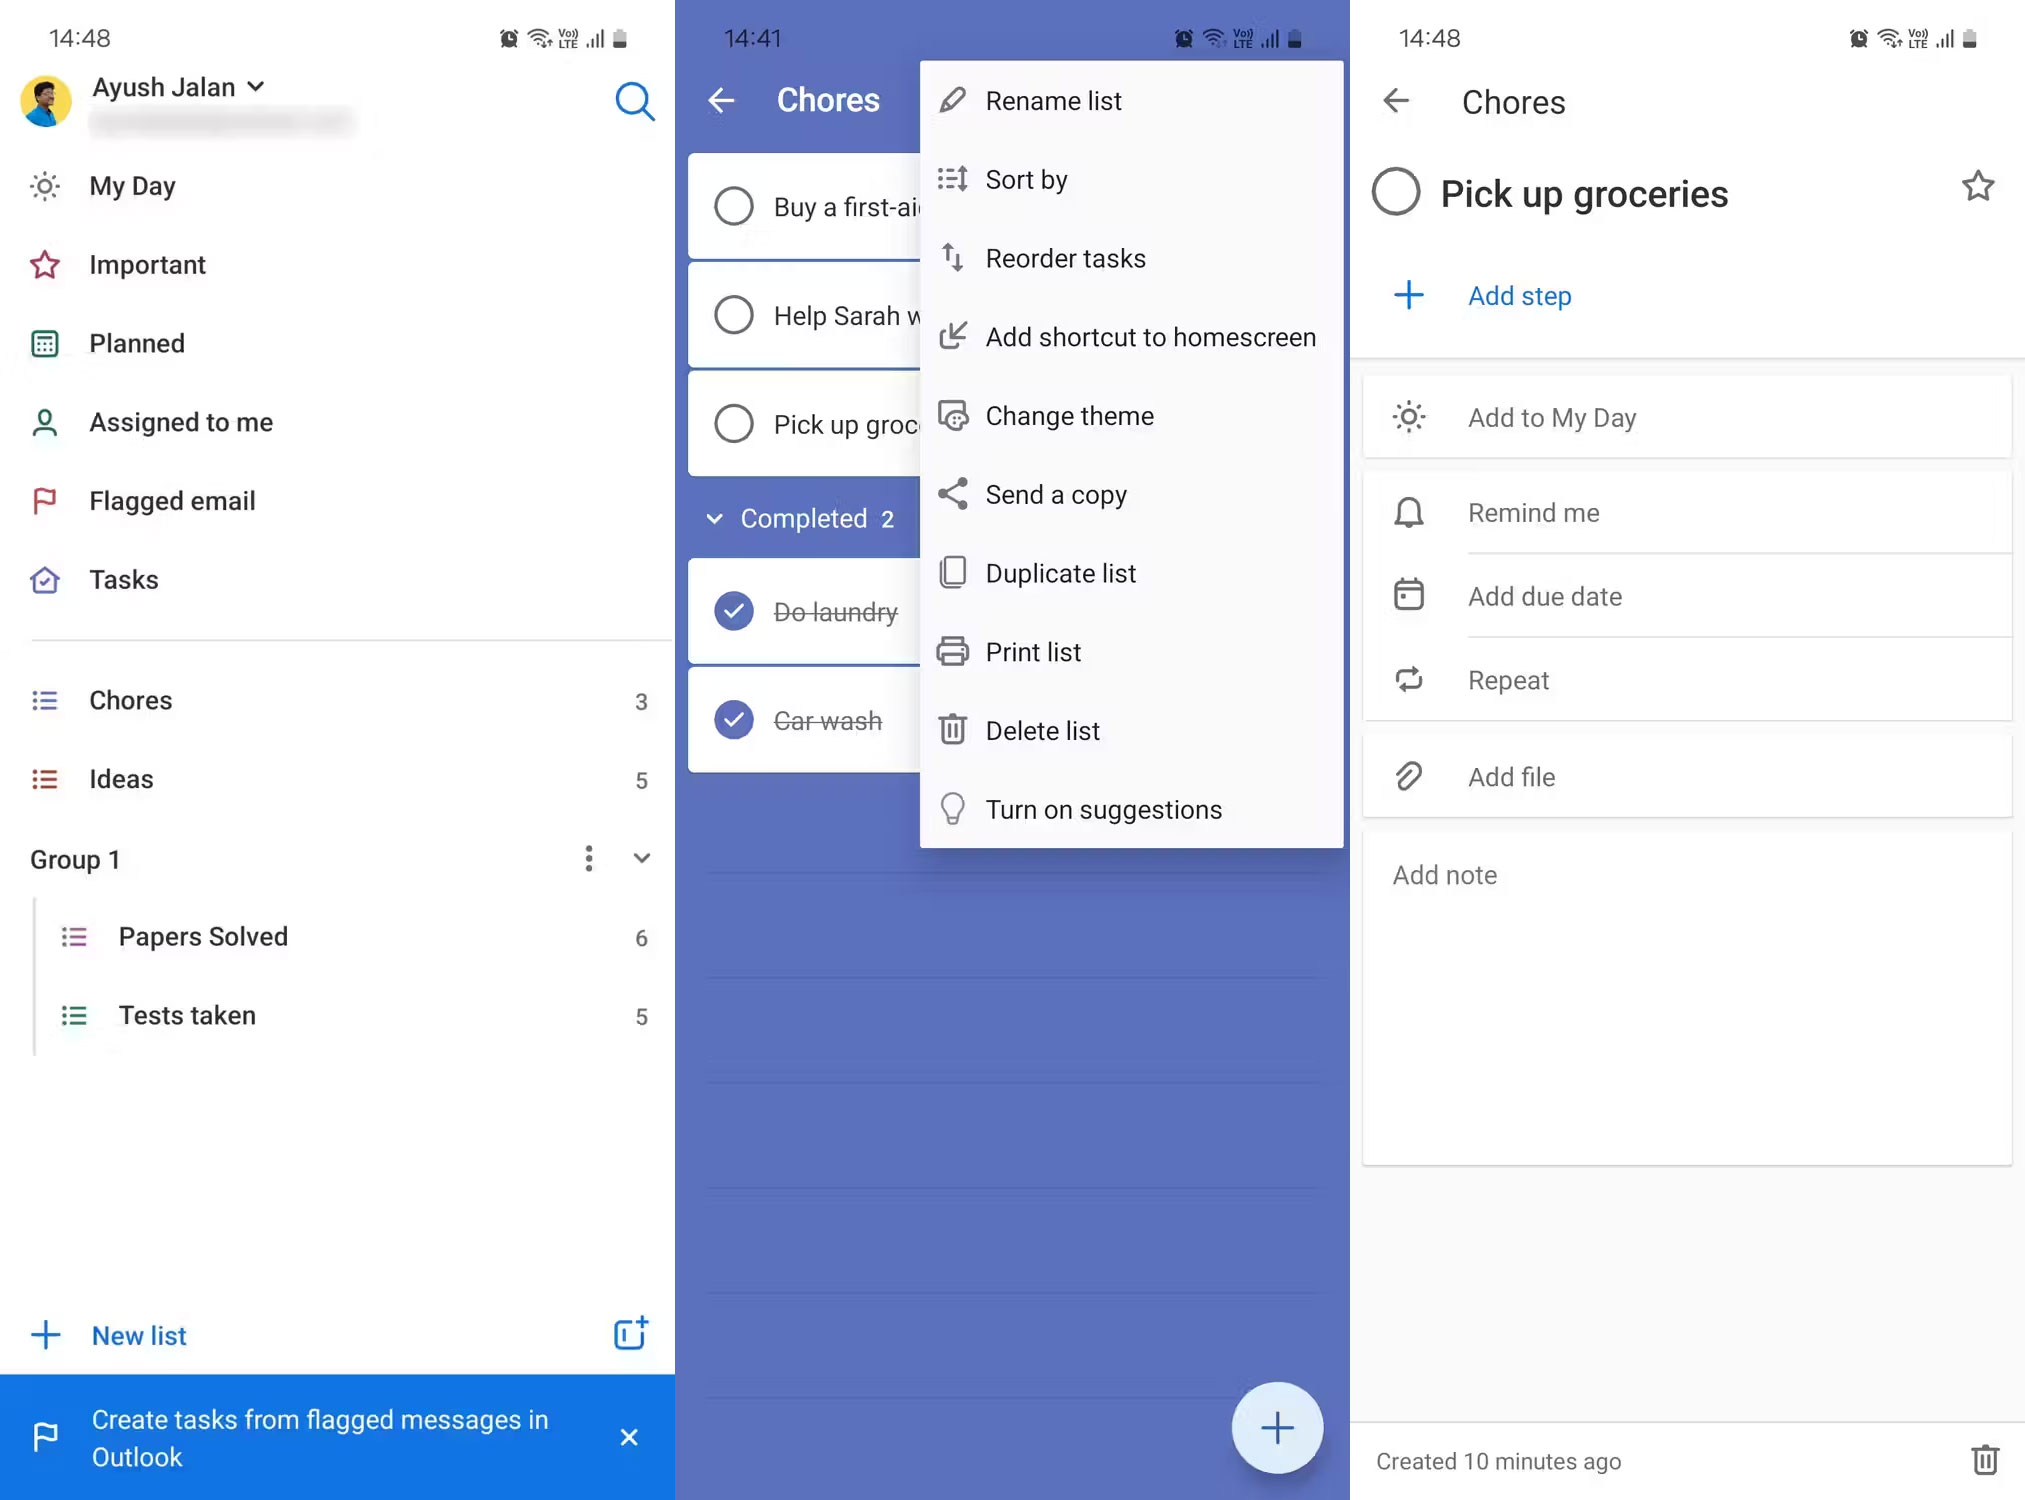
Task: Uncheck the completed Do laundry task
Action: click(x=734, y=611)
